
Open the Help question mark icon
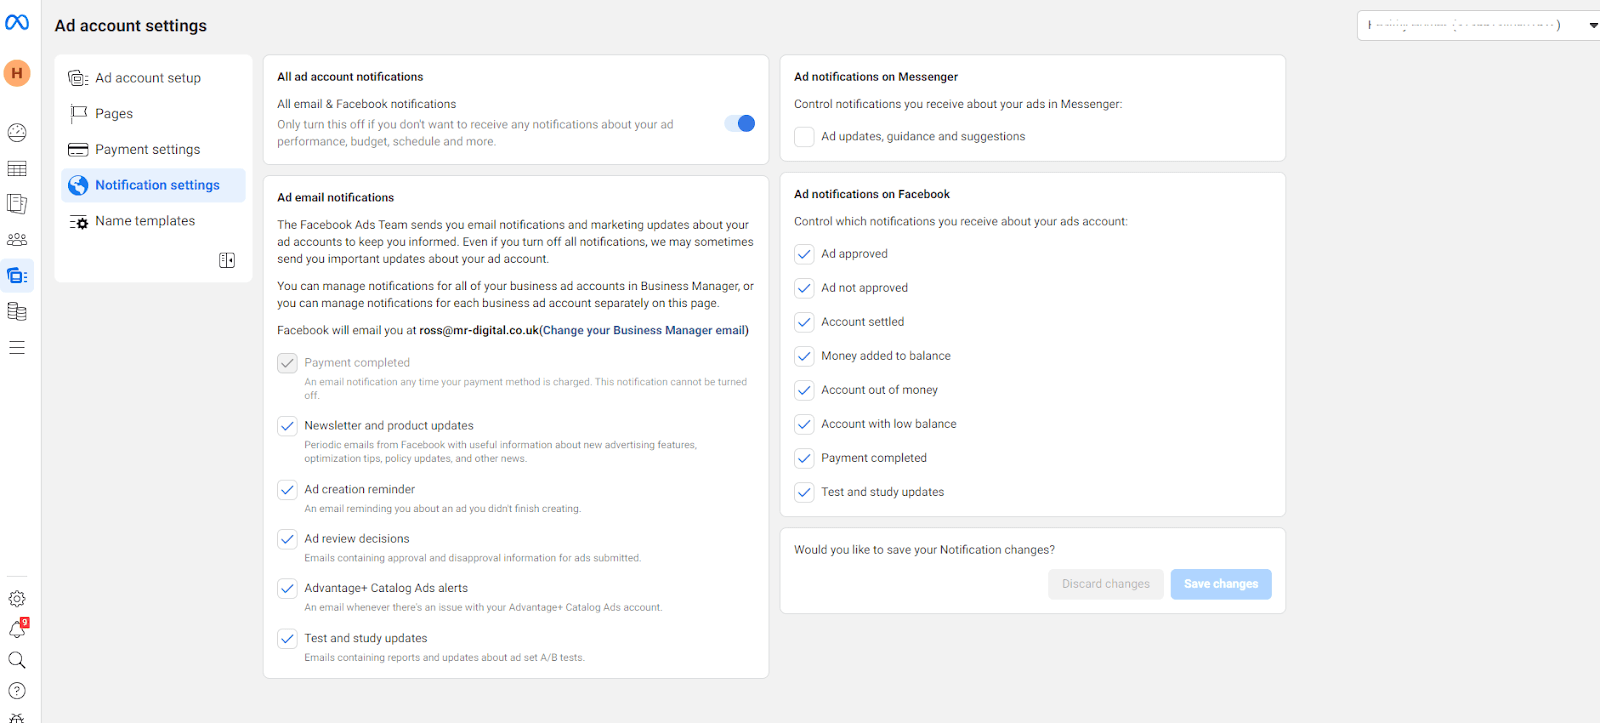click(17, 691)
